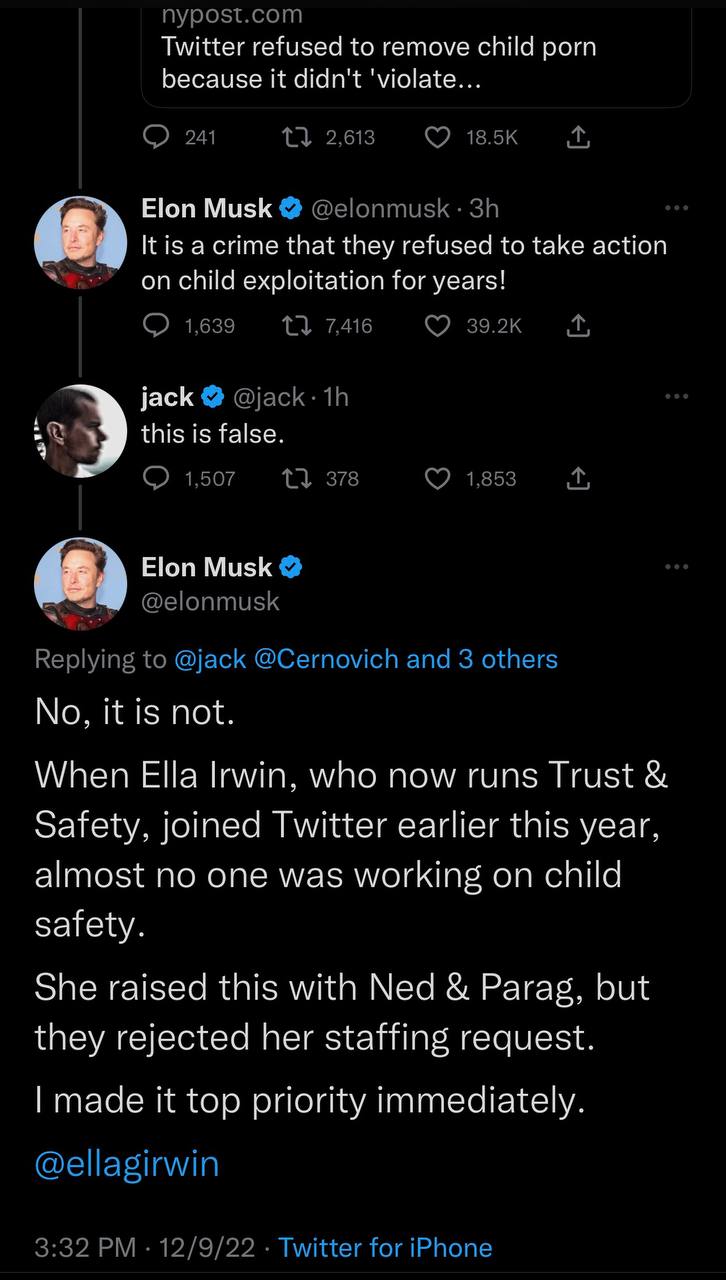Open jack's profile picture
This screenshot has width=726, height=1280.
[81, 431]
